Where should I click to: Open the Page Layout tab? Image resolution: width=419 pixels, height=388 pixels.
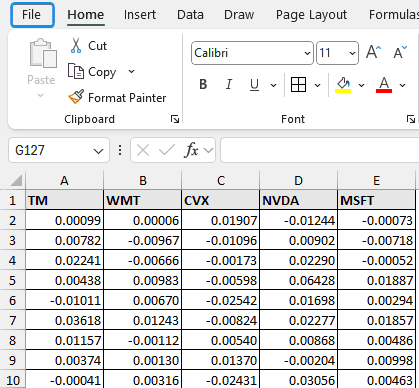(311, 15)
